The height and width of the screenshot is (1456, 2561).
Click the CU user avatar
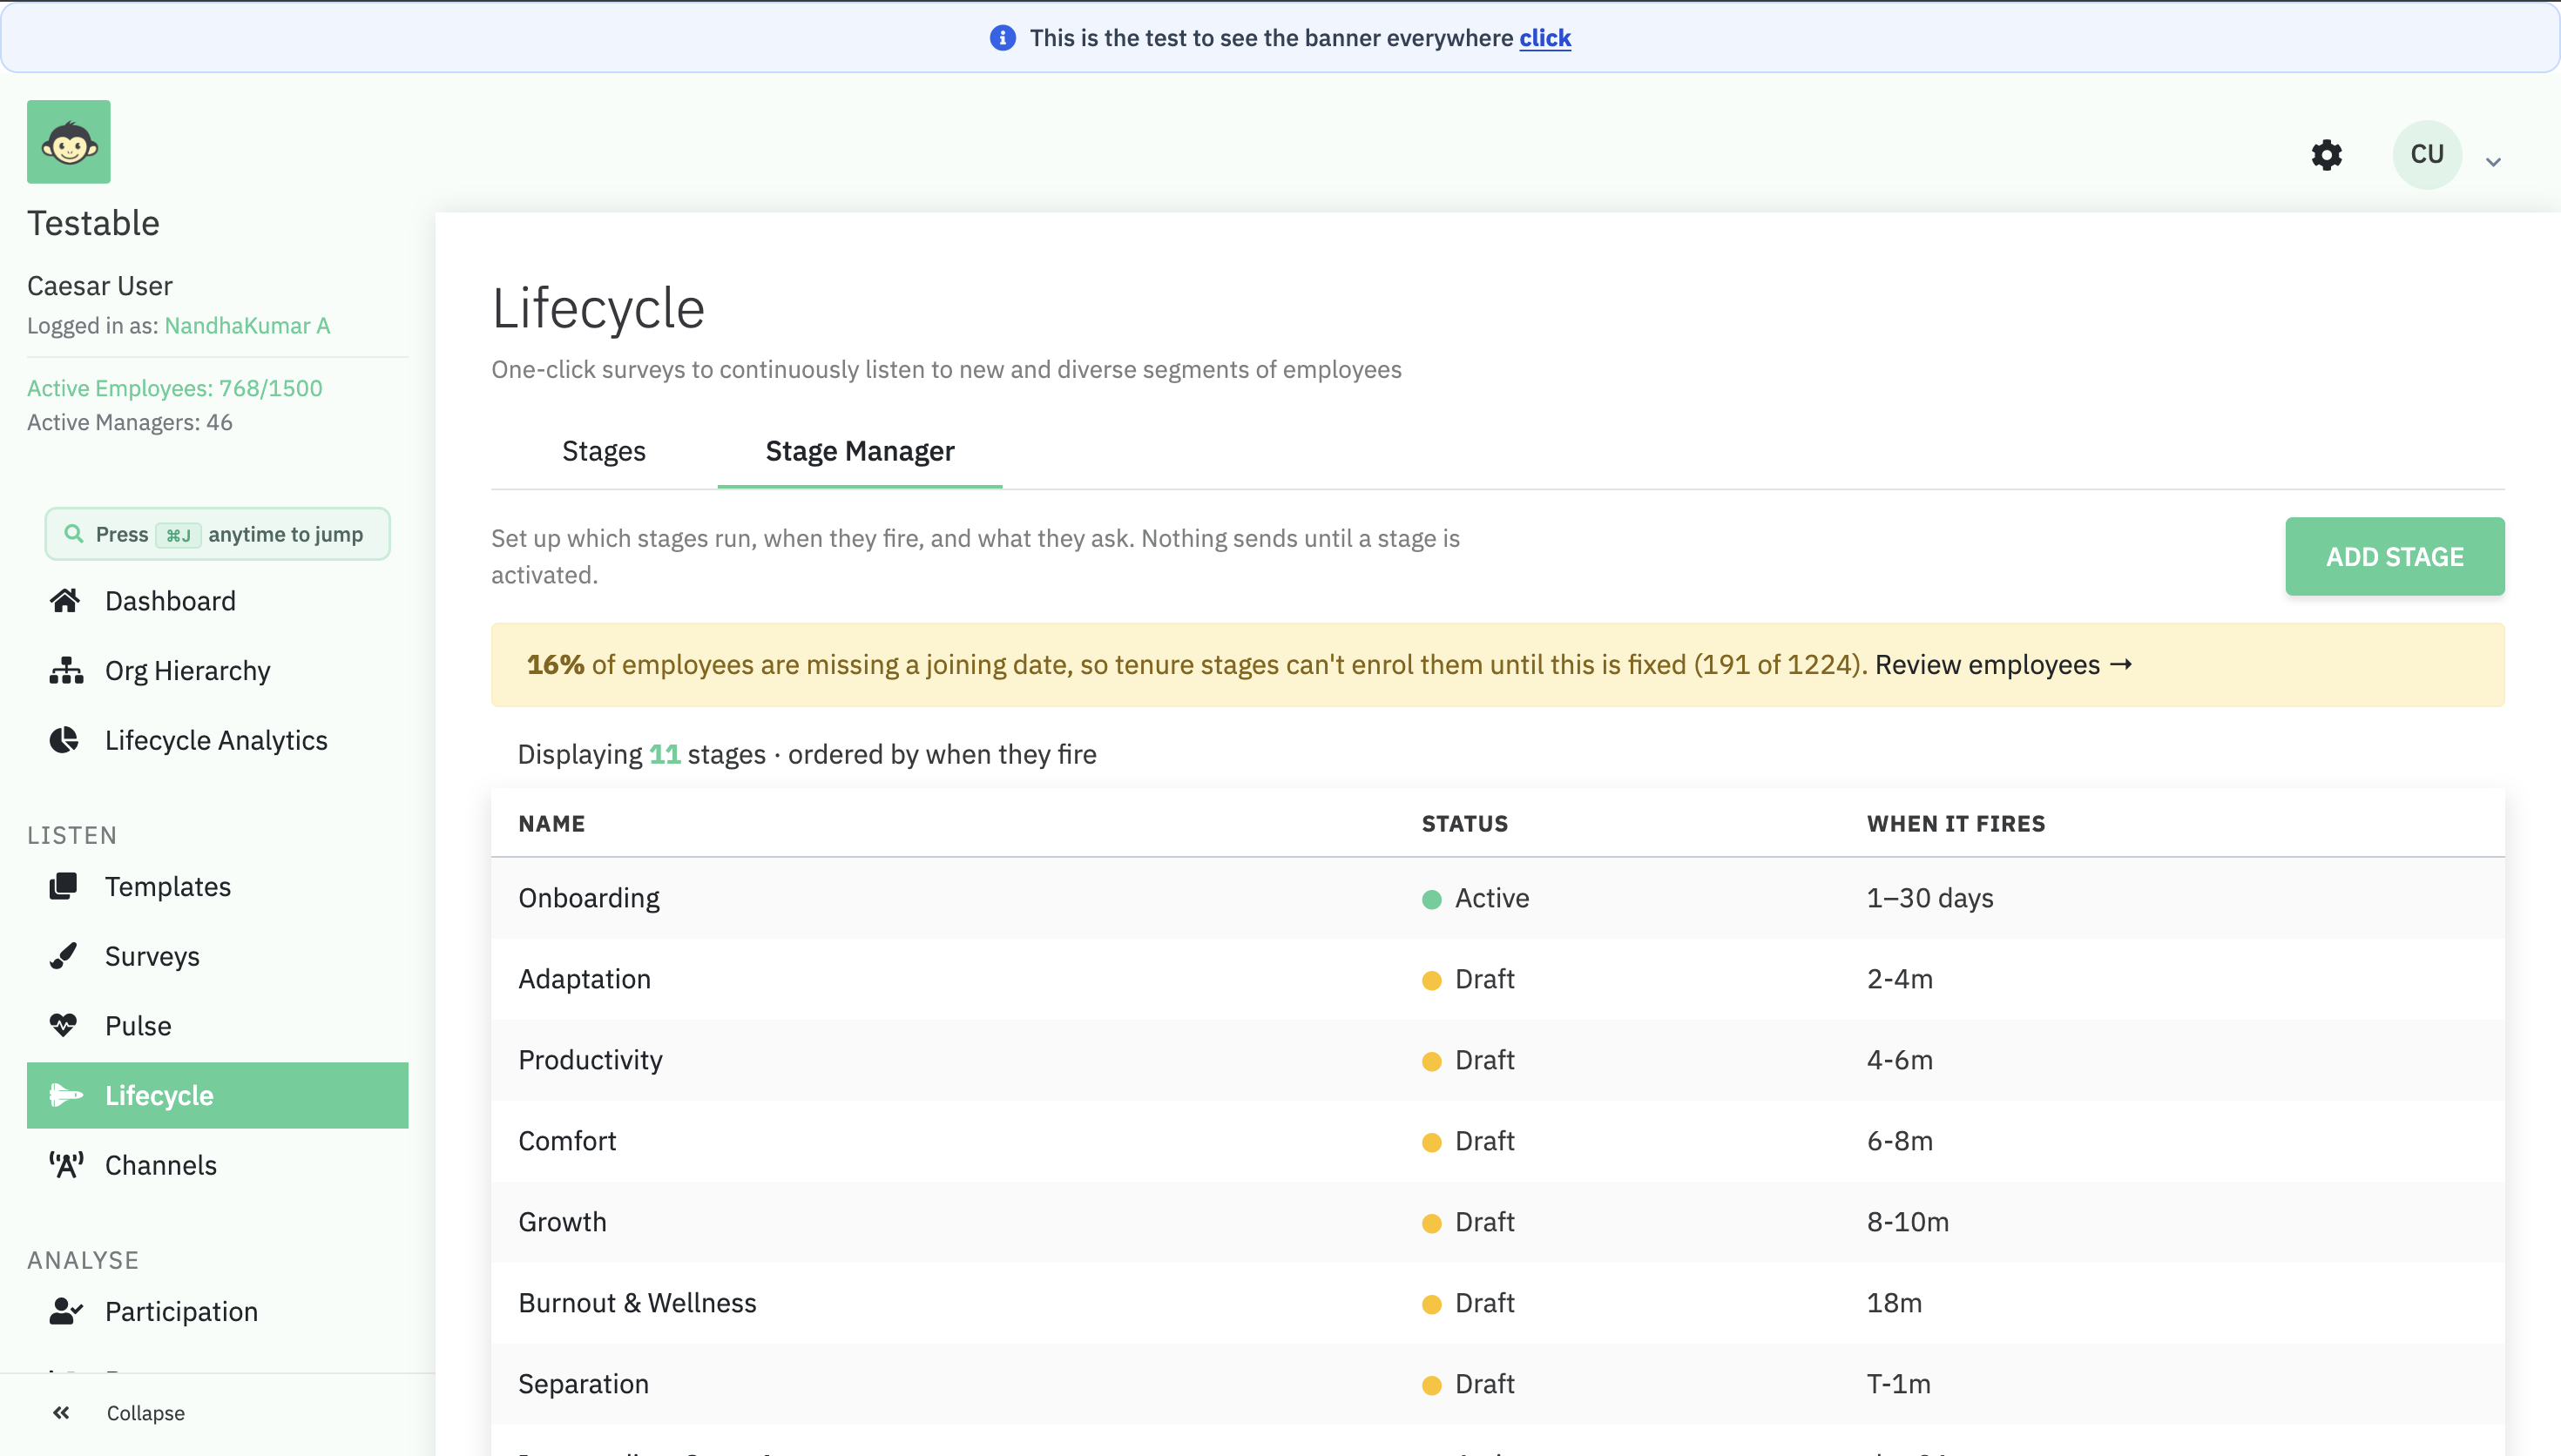(2427, 154)
